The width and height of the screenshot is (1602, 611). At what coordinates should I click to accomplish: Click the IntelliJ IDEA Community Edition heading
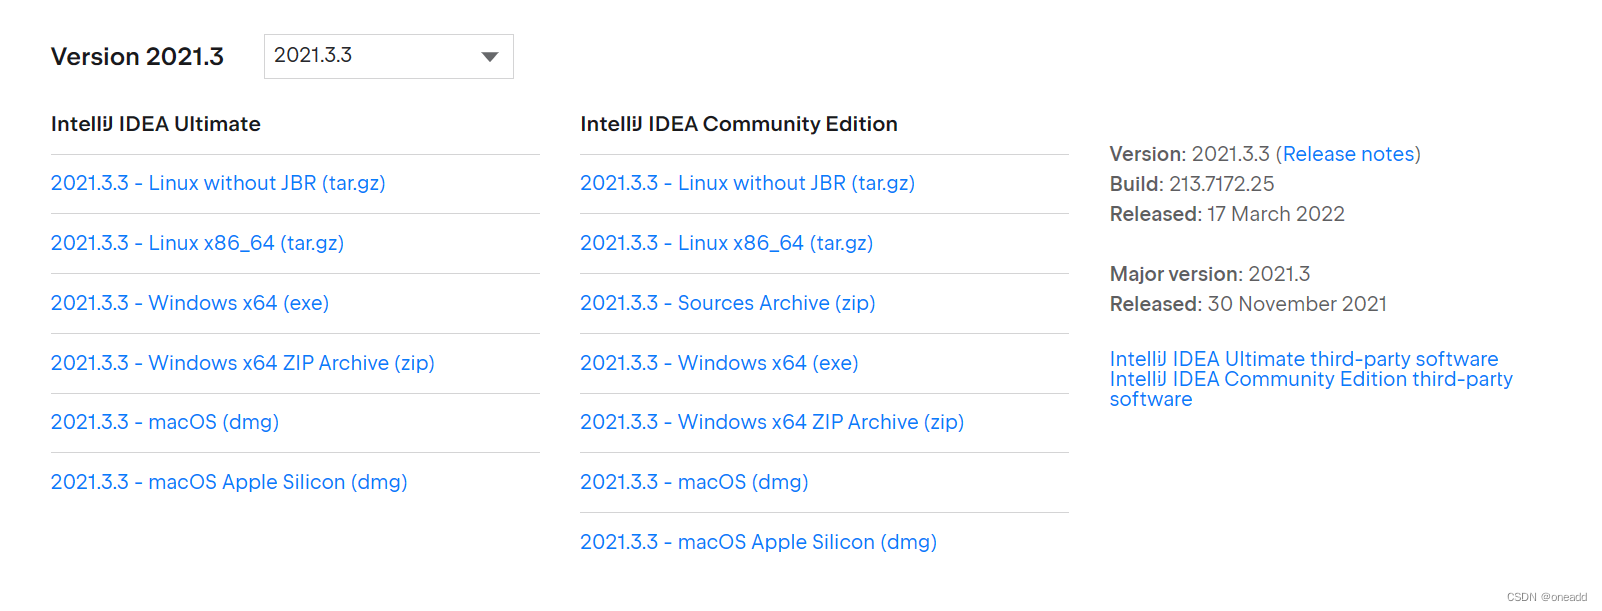[x=739, y=124]
